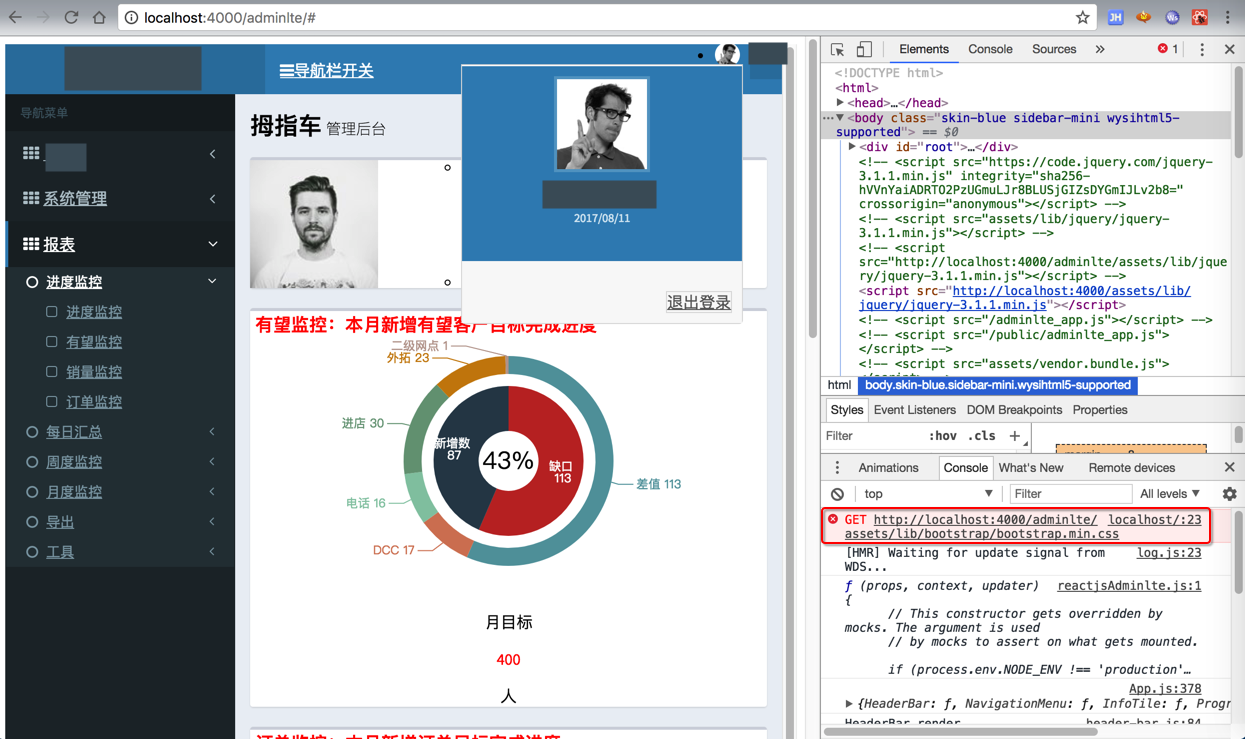
Task: Expand the 月度监控 menu
Action: 120,492
